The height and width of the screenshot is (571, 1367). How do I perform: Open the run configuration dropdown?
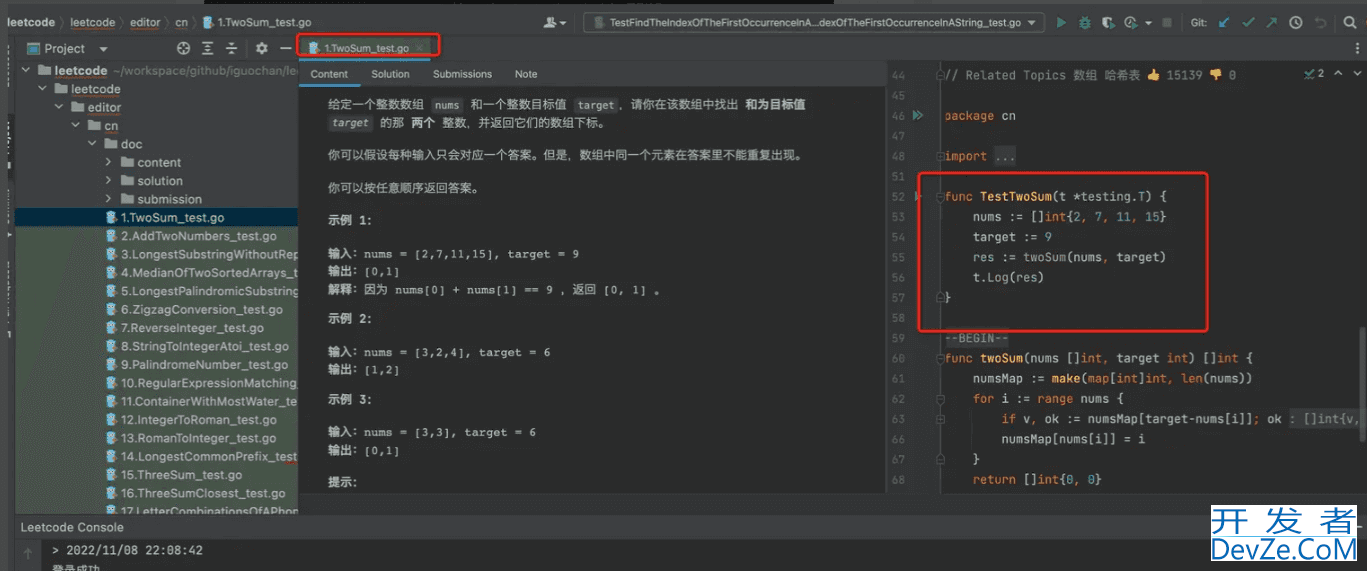814,22
